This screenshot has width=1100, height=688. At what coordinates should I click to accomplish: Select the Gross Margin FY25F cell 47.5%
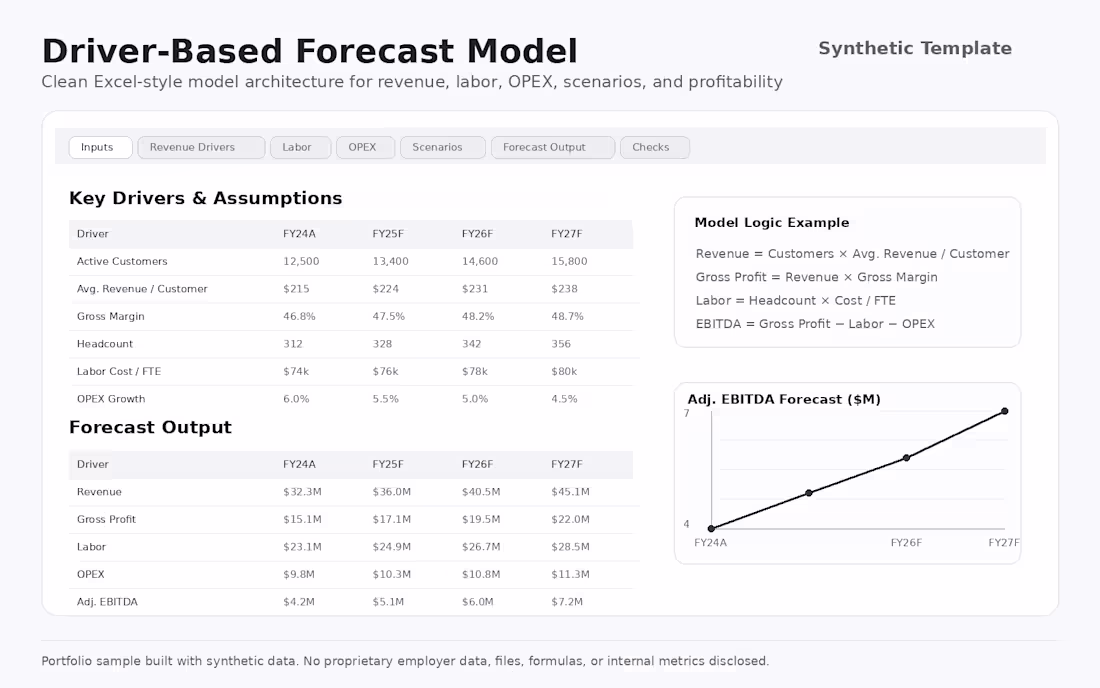389,316
